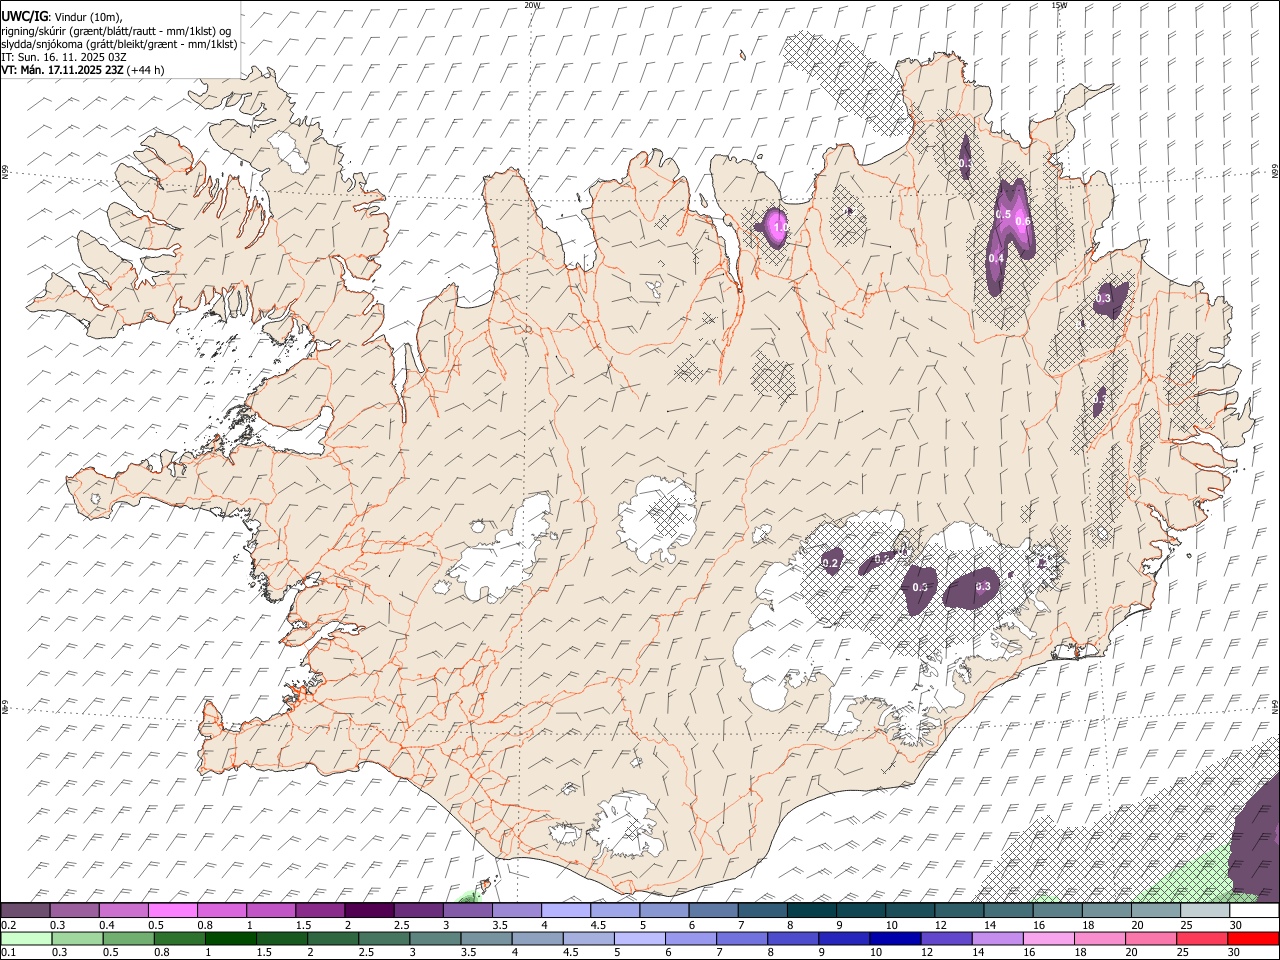Click the "0.2" value on the glacier
The height and width of the screenshot is (960, 1280).
point(830,564)
